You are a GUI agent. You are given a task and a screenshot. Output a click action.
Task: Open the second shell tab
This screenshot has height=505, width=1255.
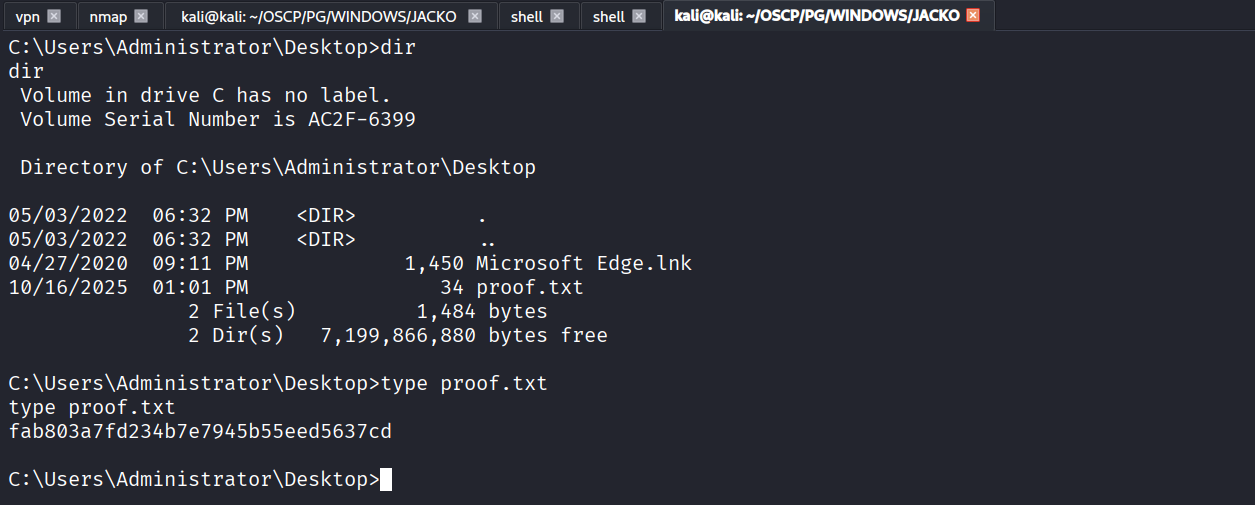608,16
